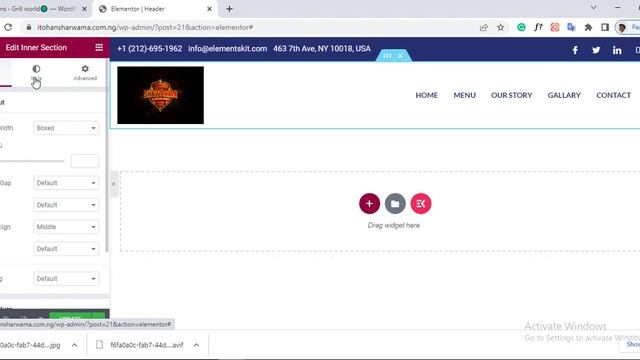Reload the page
640x360 pixels.
point(8,27)
